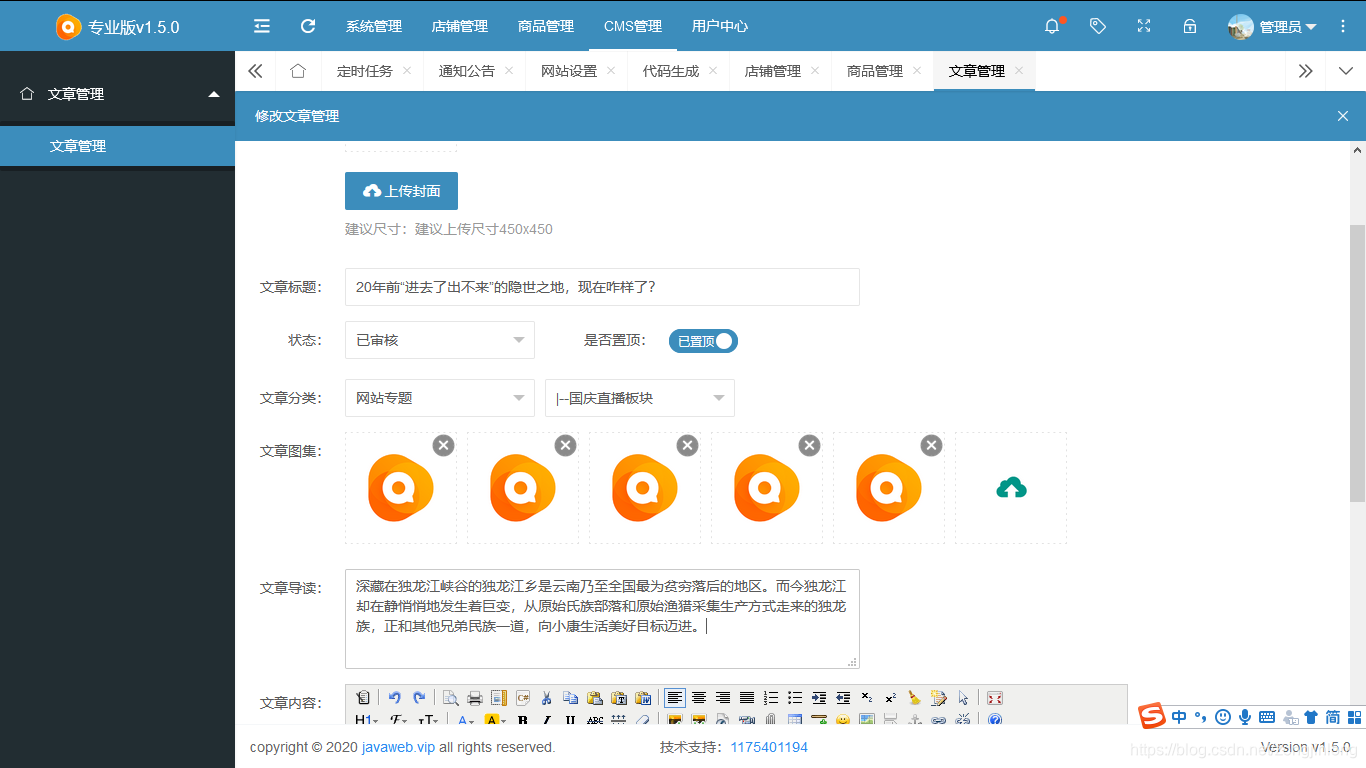Switch to the 通知公告 tab
The image size is (1366, 768).
pyautogui.click(x=467, y=71)
